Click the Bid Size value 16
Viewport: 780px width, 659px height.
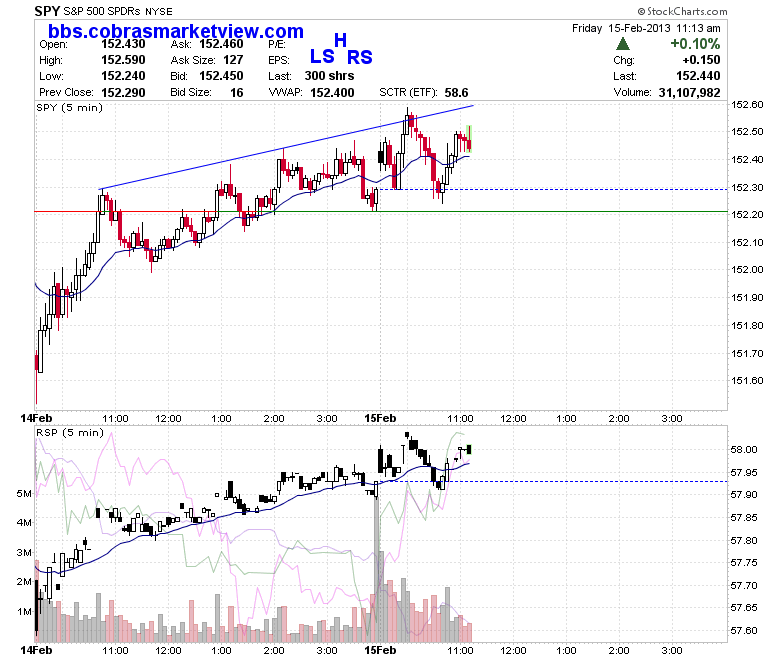[x=237, y=93]
